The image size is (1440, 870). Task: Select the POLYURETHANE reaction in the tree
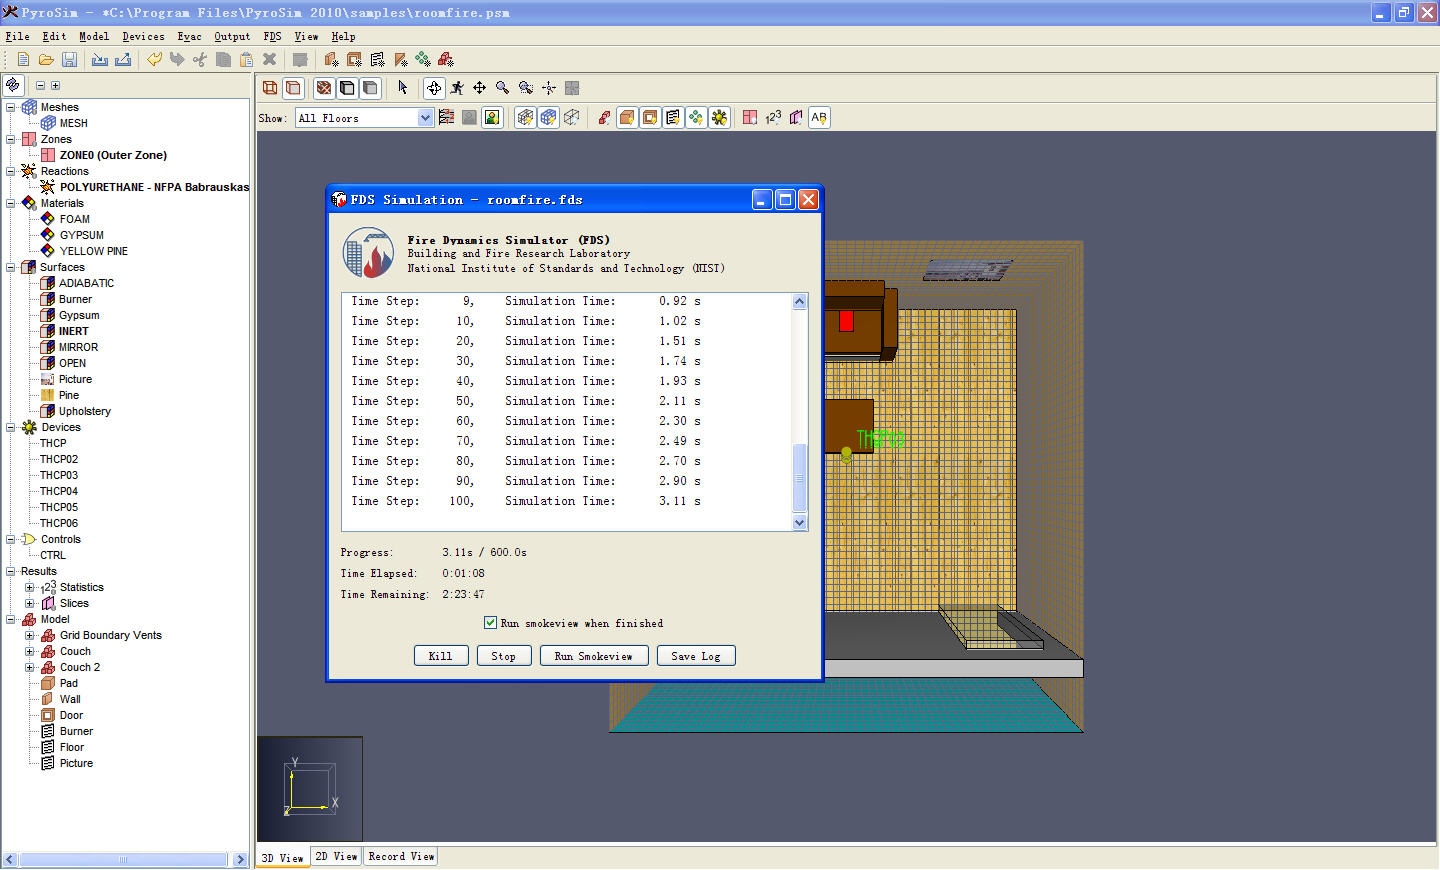pos(153,187)
